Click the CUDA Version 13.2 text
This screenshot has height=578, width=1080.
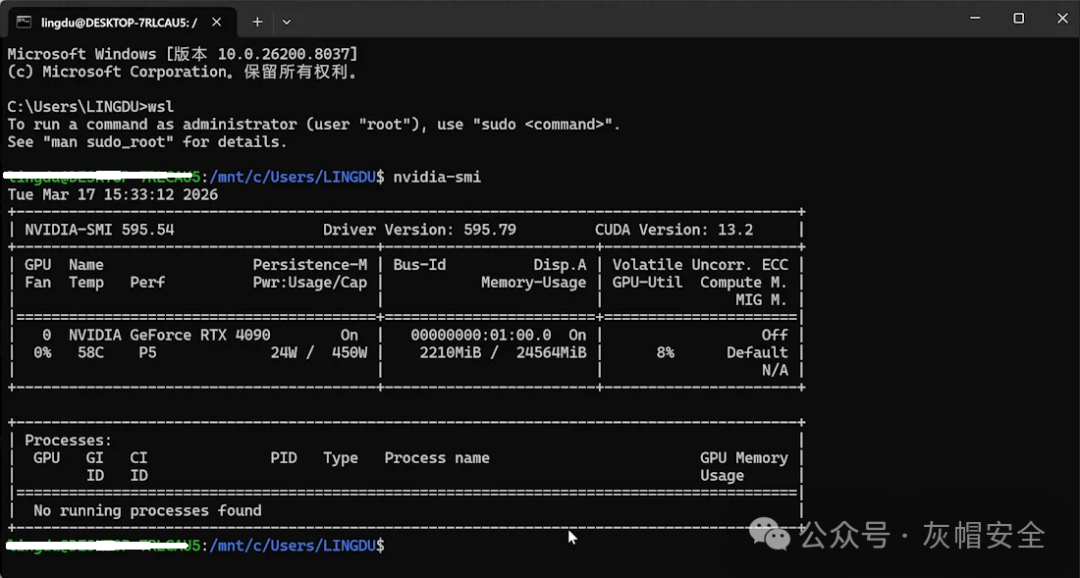[x=674, y=230]
